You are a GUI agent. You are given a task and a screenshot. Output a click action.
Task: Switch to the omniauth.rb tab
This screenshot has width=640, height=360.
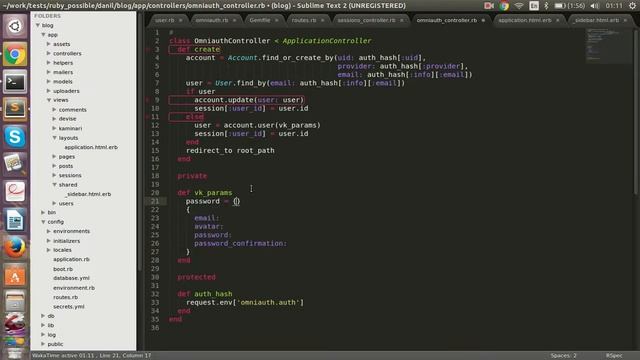(x=211, y=20)
